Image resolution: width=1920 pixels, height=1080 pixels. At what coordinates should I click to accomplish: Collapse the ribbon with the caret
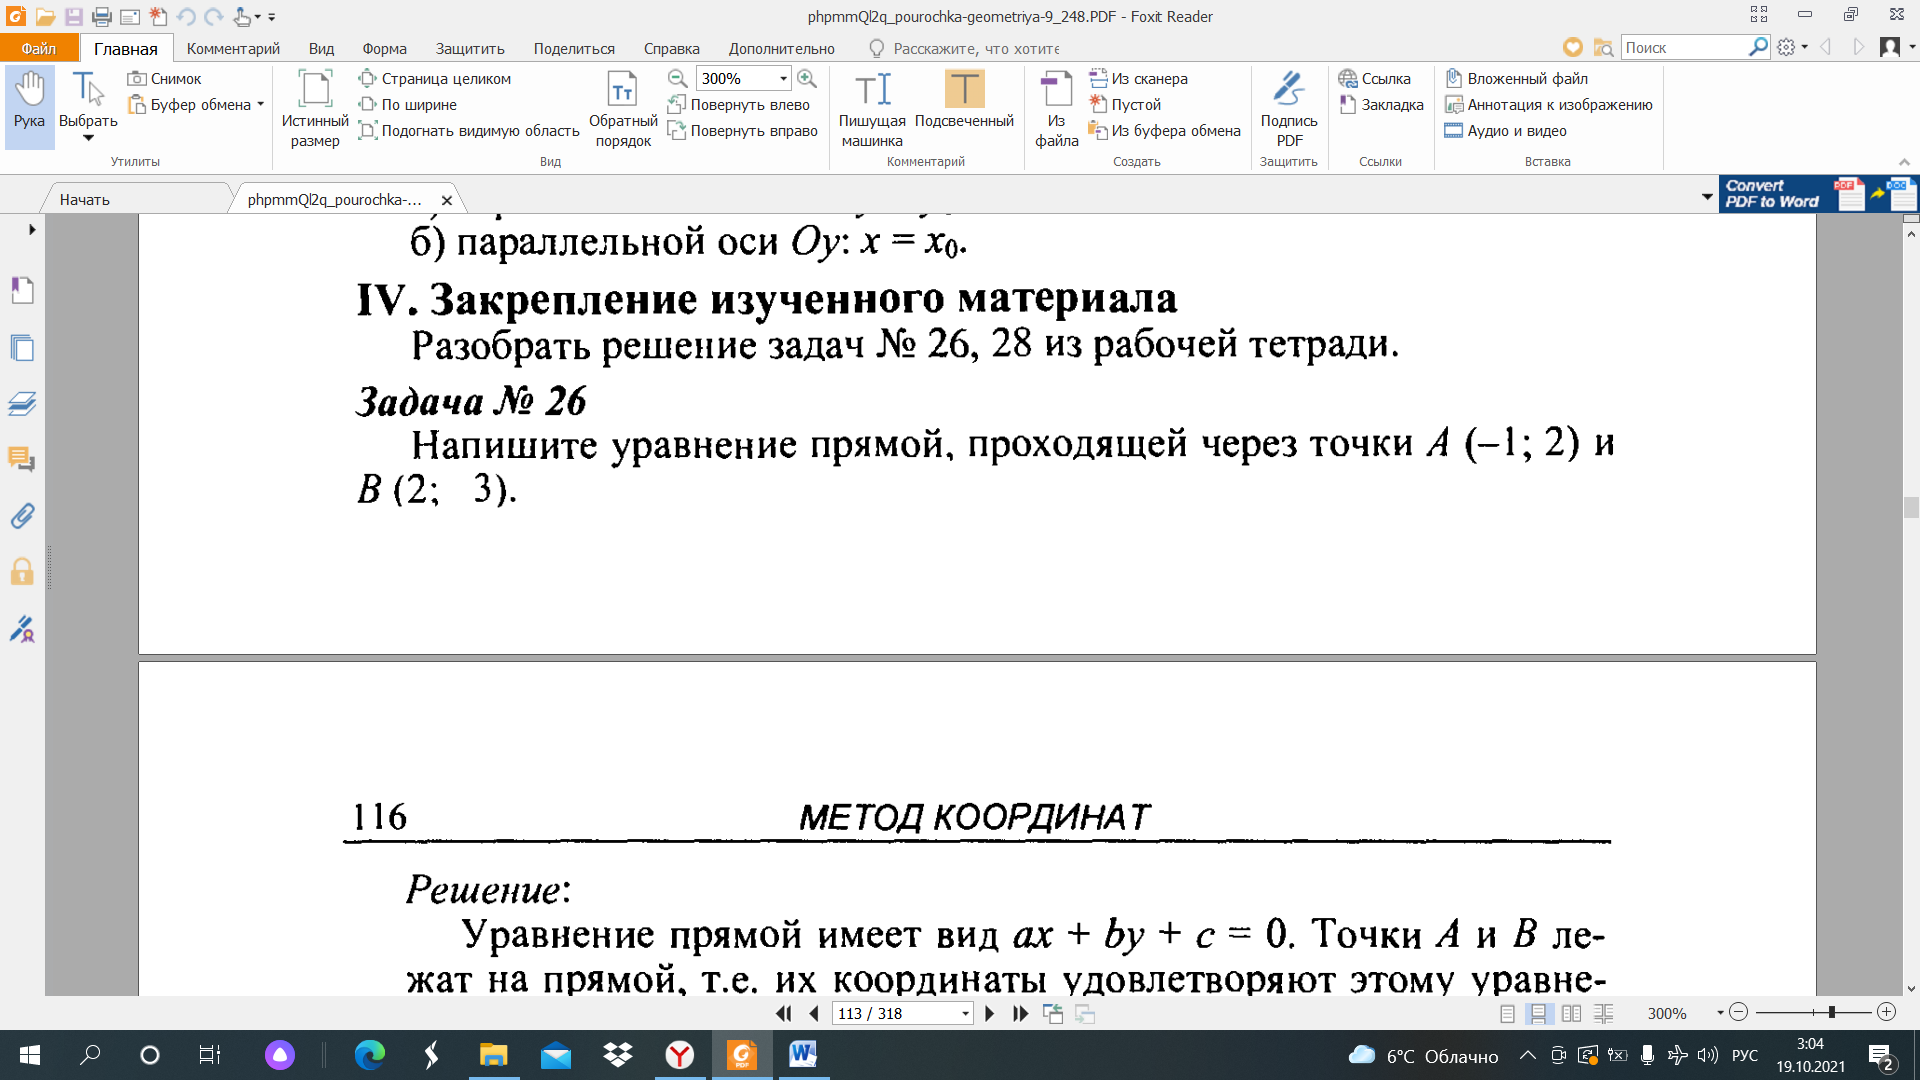[1904, 161]
